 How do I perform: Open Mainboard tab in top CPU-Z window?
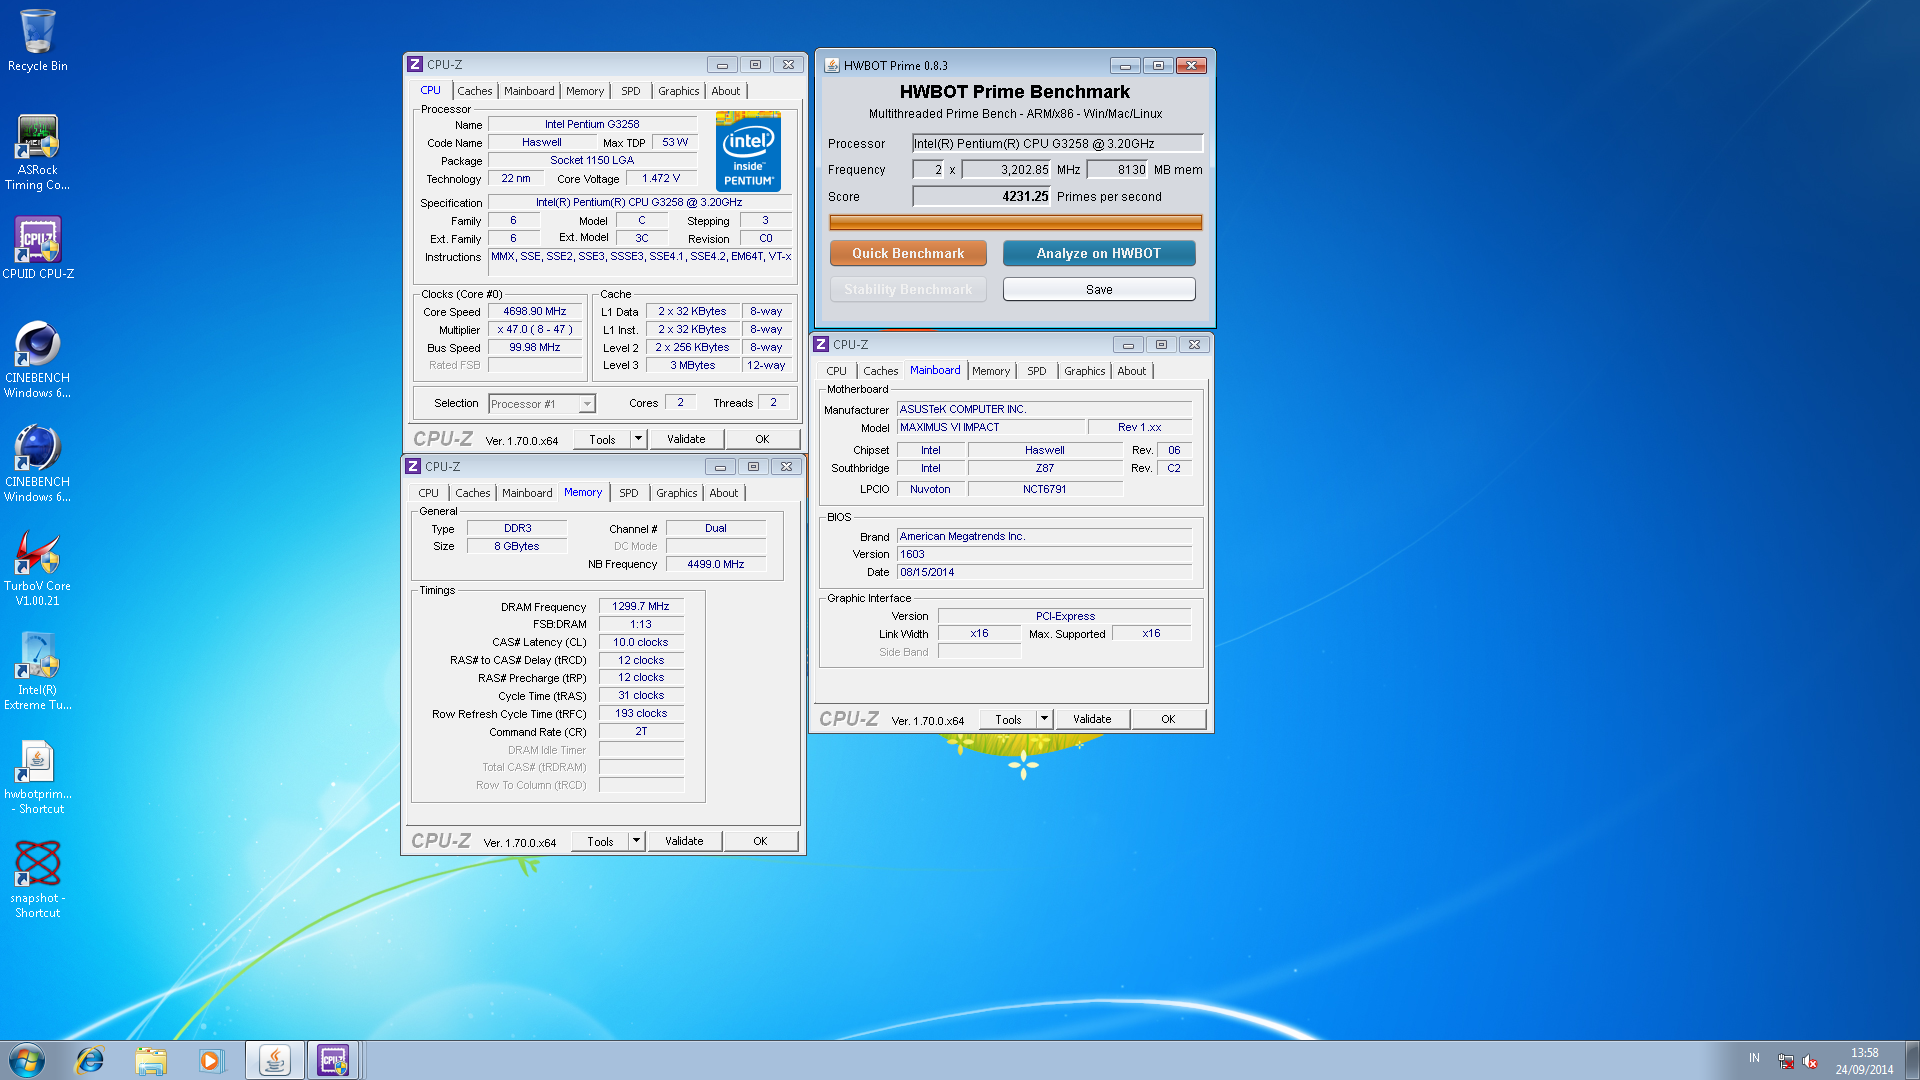pyautogui.click(x=529, y=91)
